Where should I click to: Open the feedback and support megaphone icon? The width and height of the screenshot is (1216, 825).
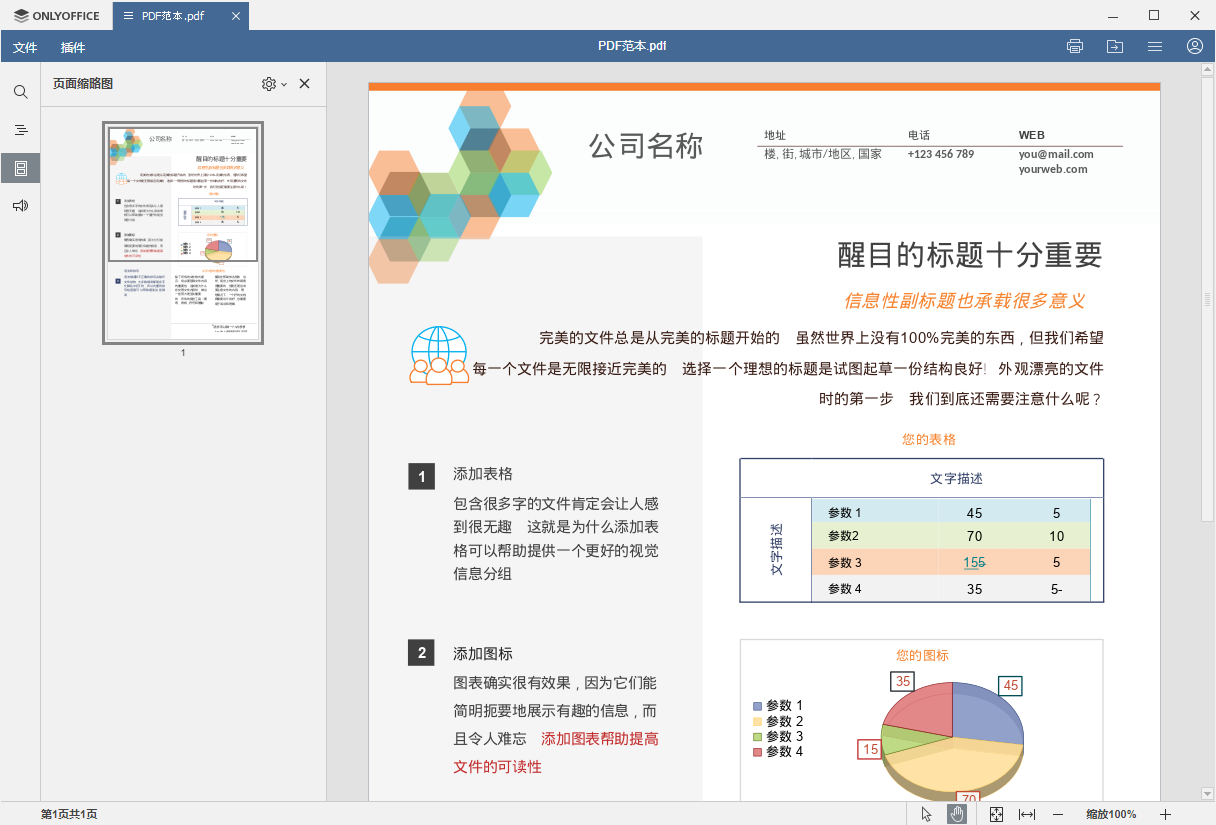click(20, 206)
